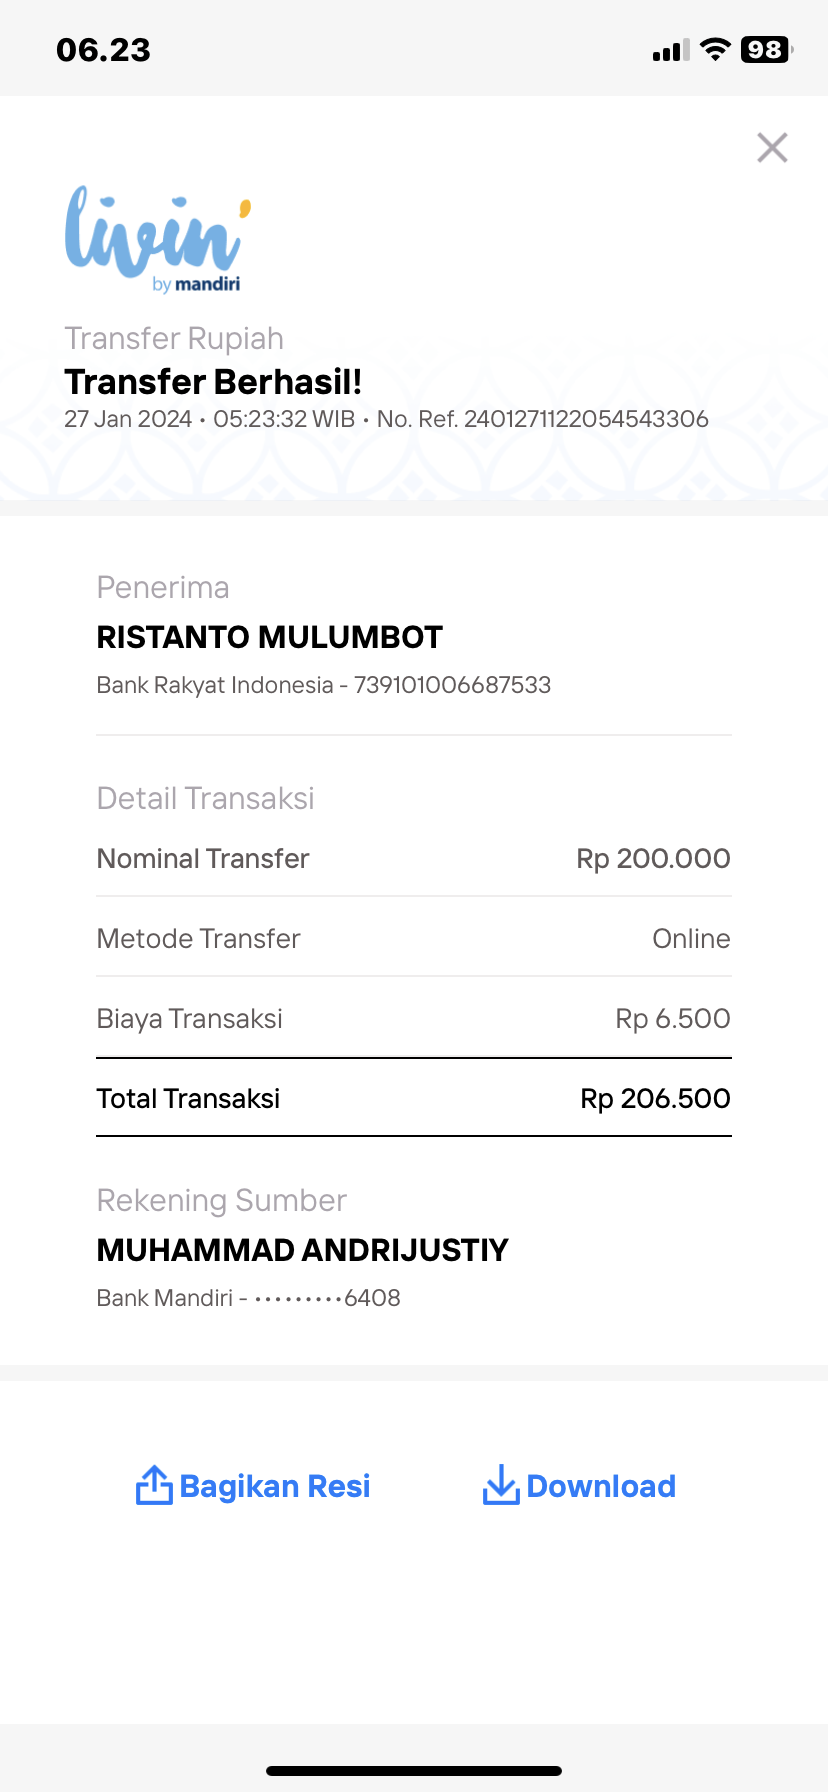
Task: Tap the iOS home indicator bar
Action: pos(414,1770)
